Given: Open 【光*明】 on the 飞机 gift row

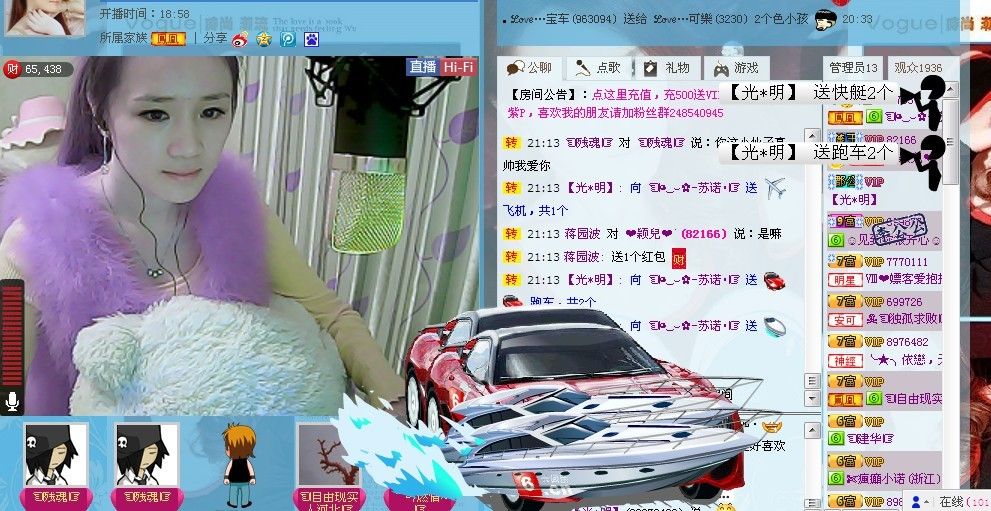Looking at the screenshot, I should 589,188.
